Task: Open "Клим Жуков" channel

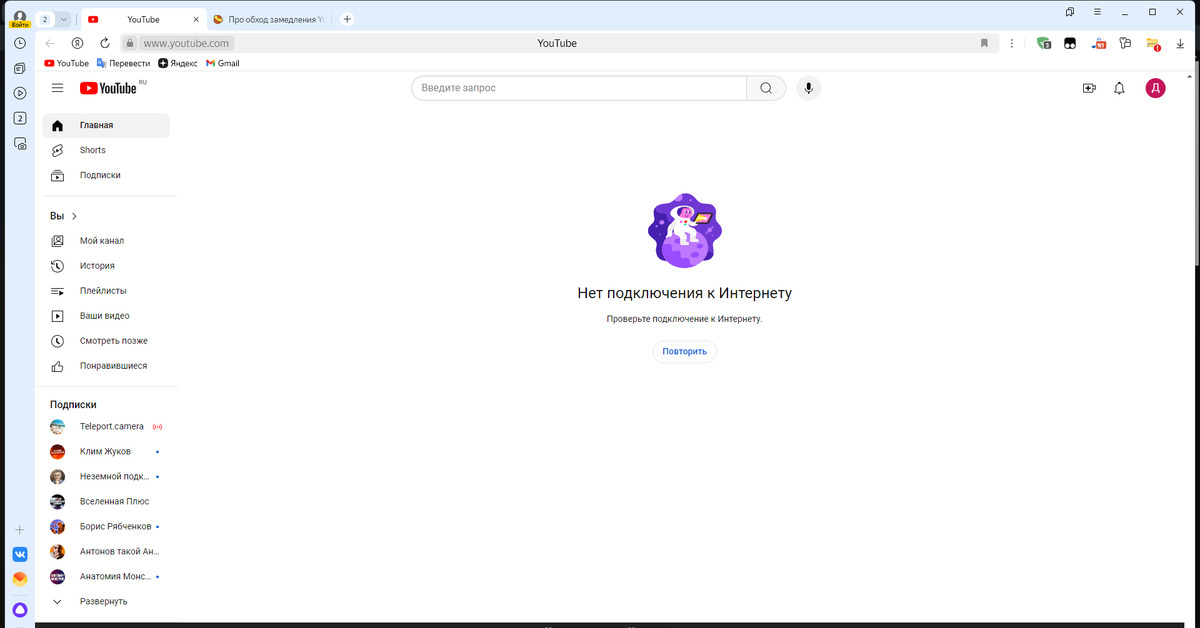Action: point(106,451)
